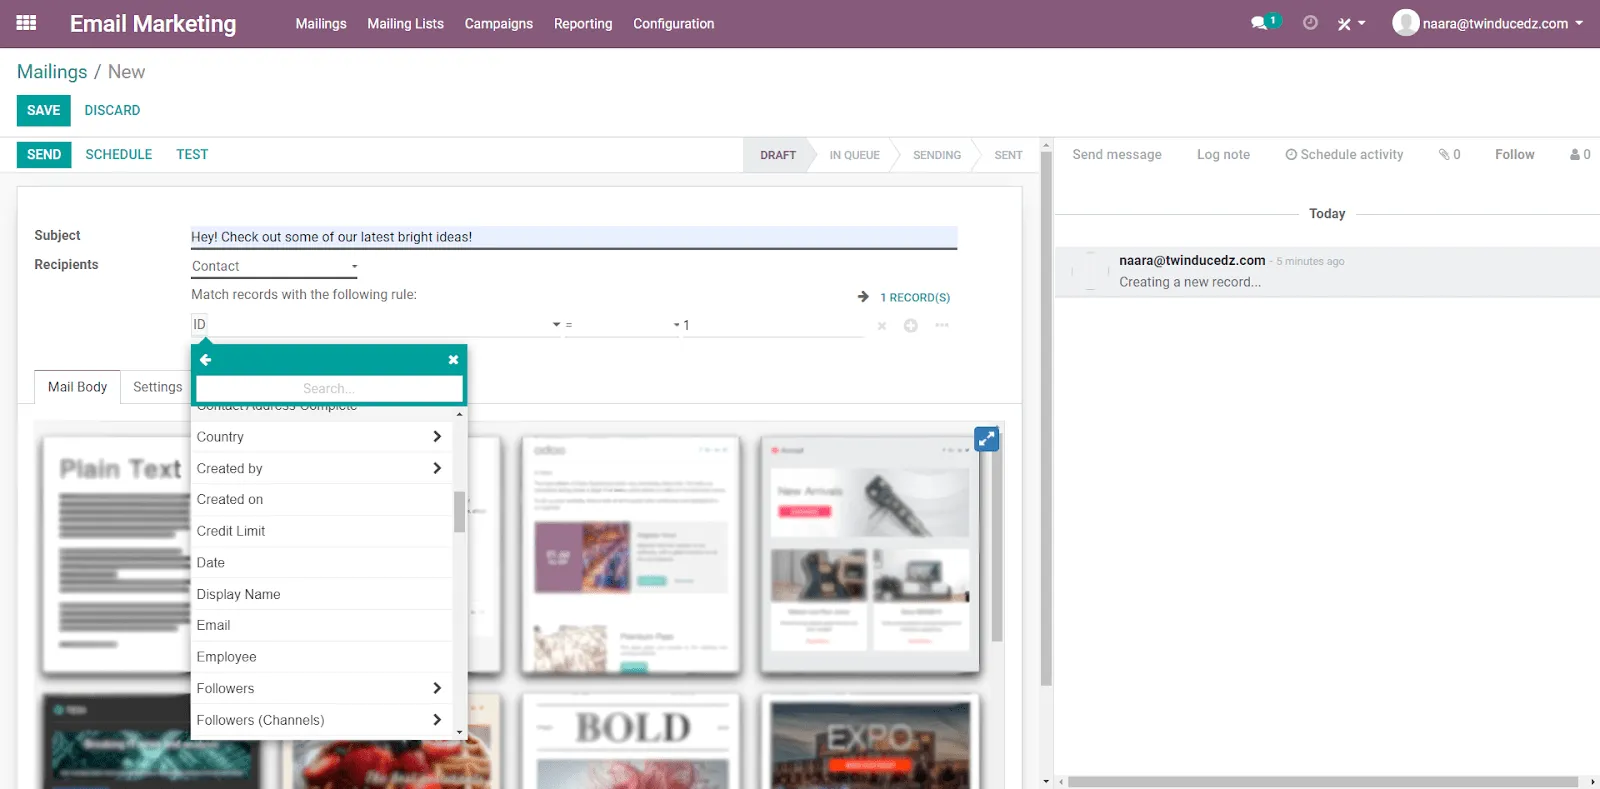
Task: Select the Email field
Action: 322,625
